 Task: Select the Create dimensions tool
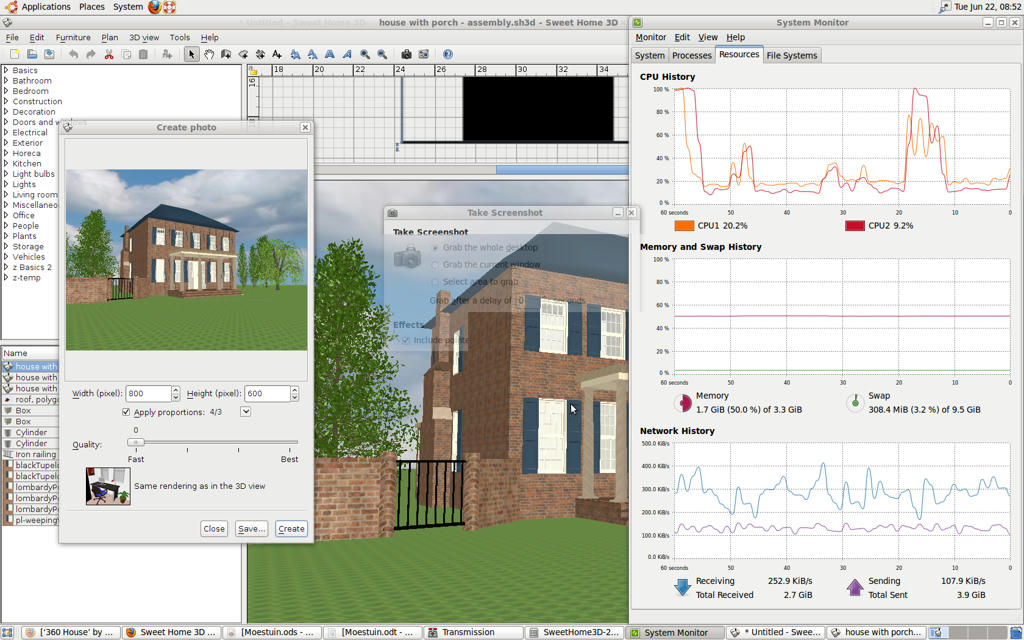(260, 54)
